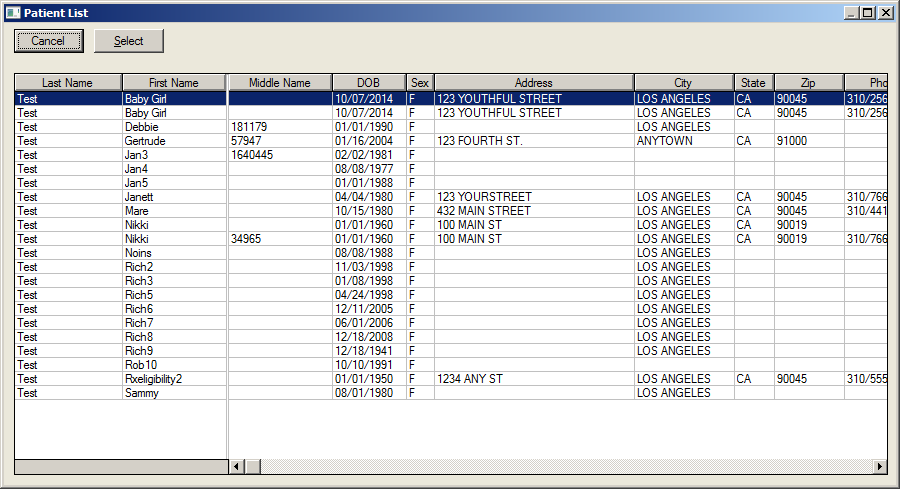This screenshot has height=489, width=900.
Task: Click the horizontal scrollbar thumb
Action: pyautogui.click(x=253, y=467)
